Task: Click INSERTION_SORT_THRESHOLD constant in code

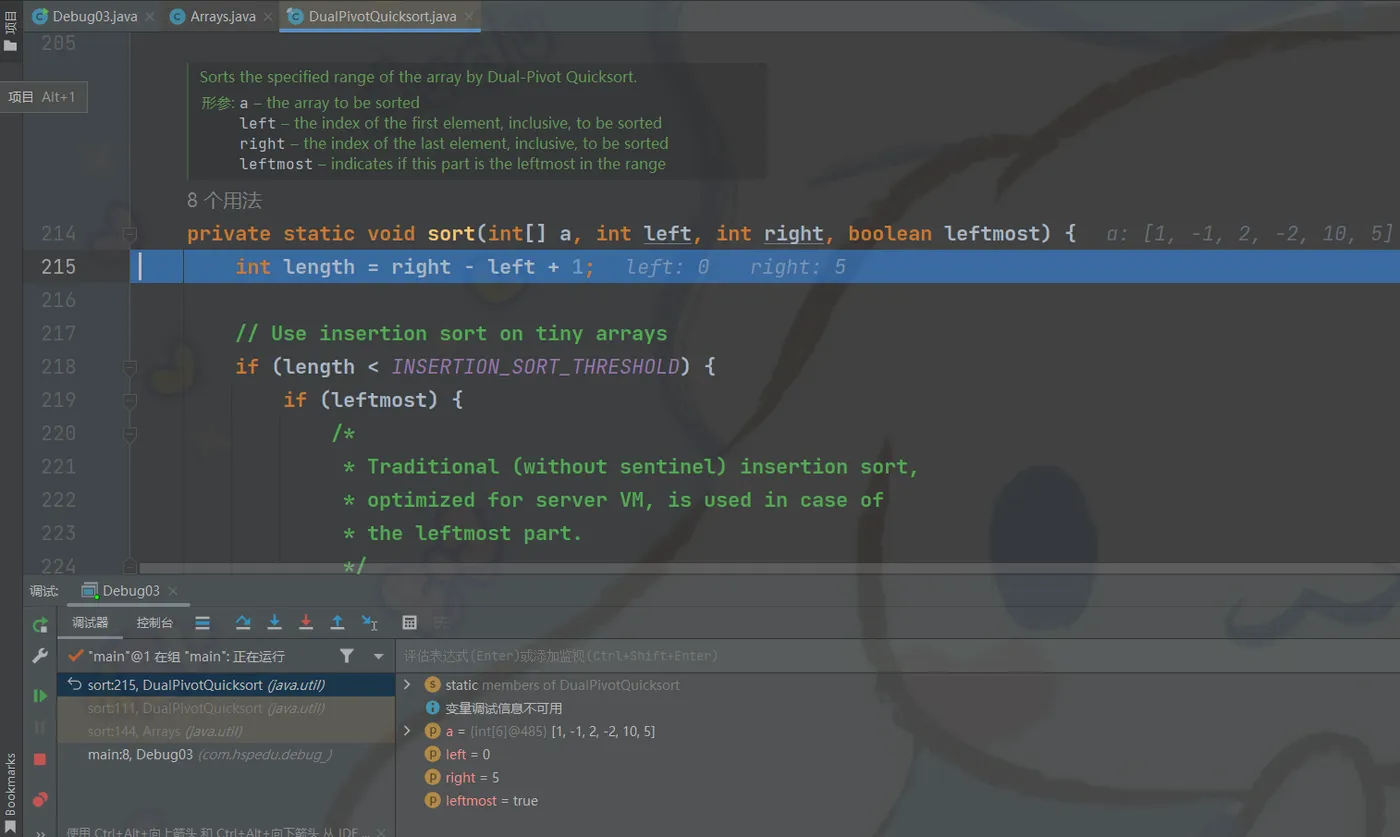Action: tap(535, 367)
